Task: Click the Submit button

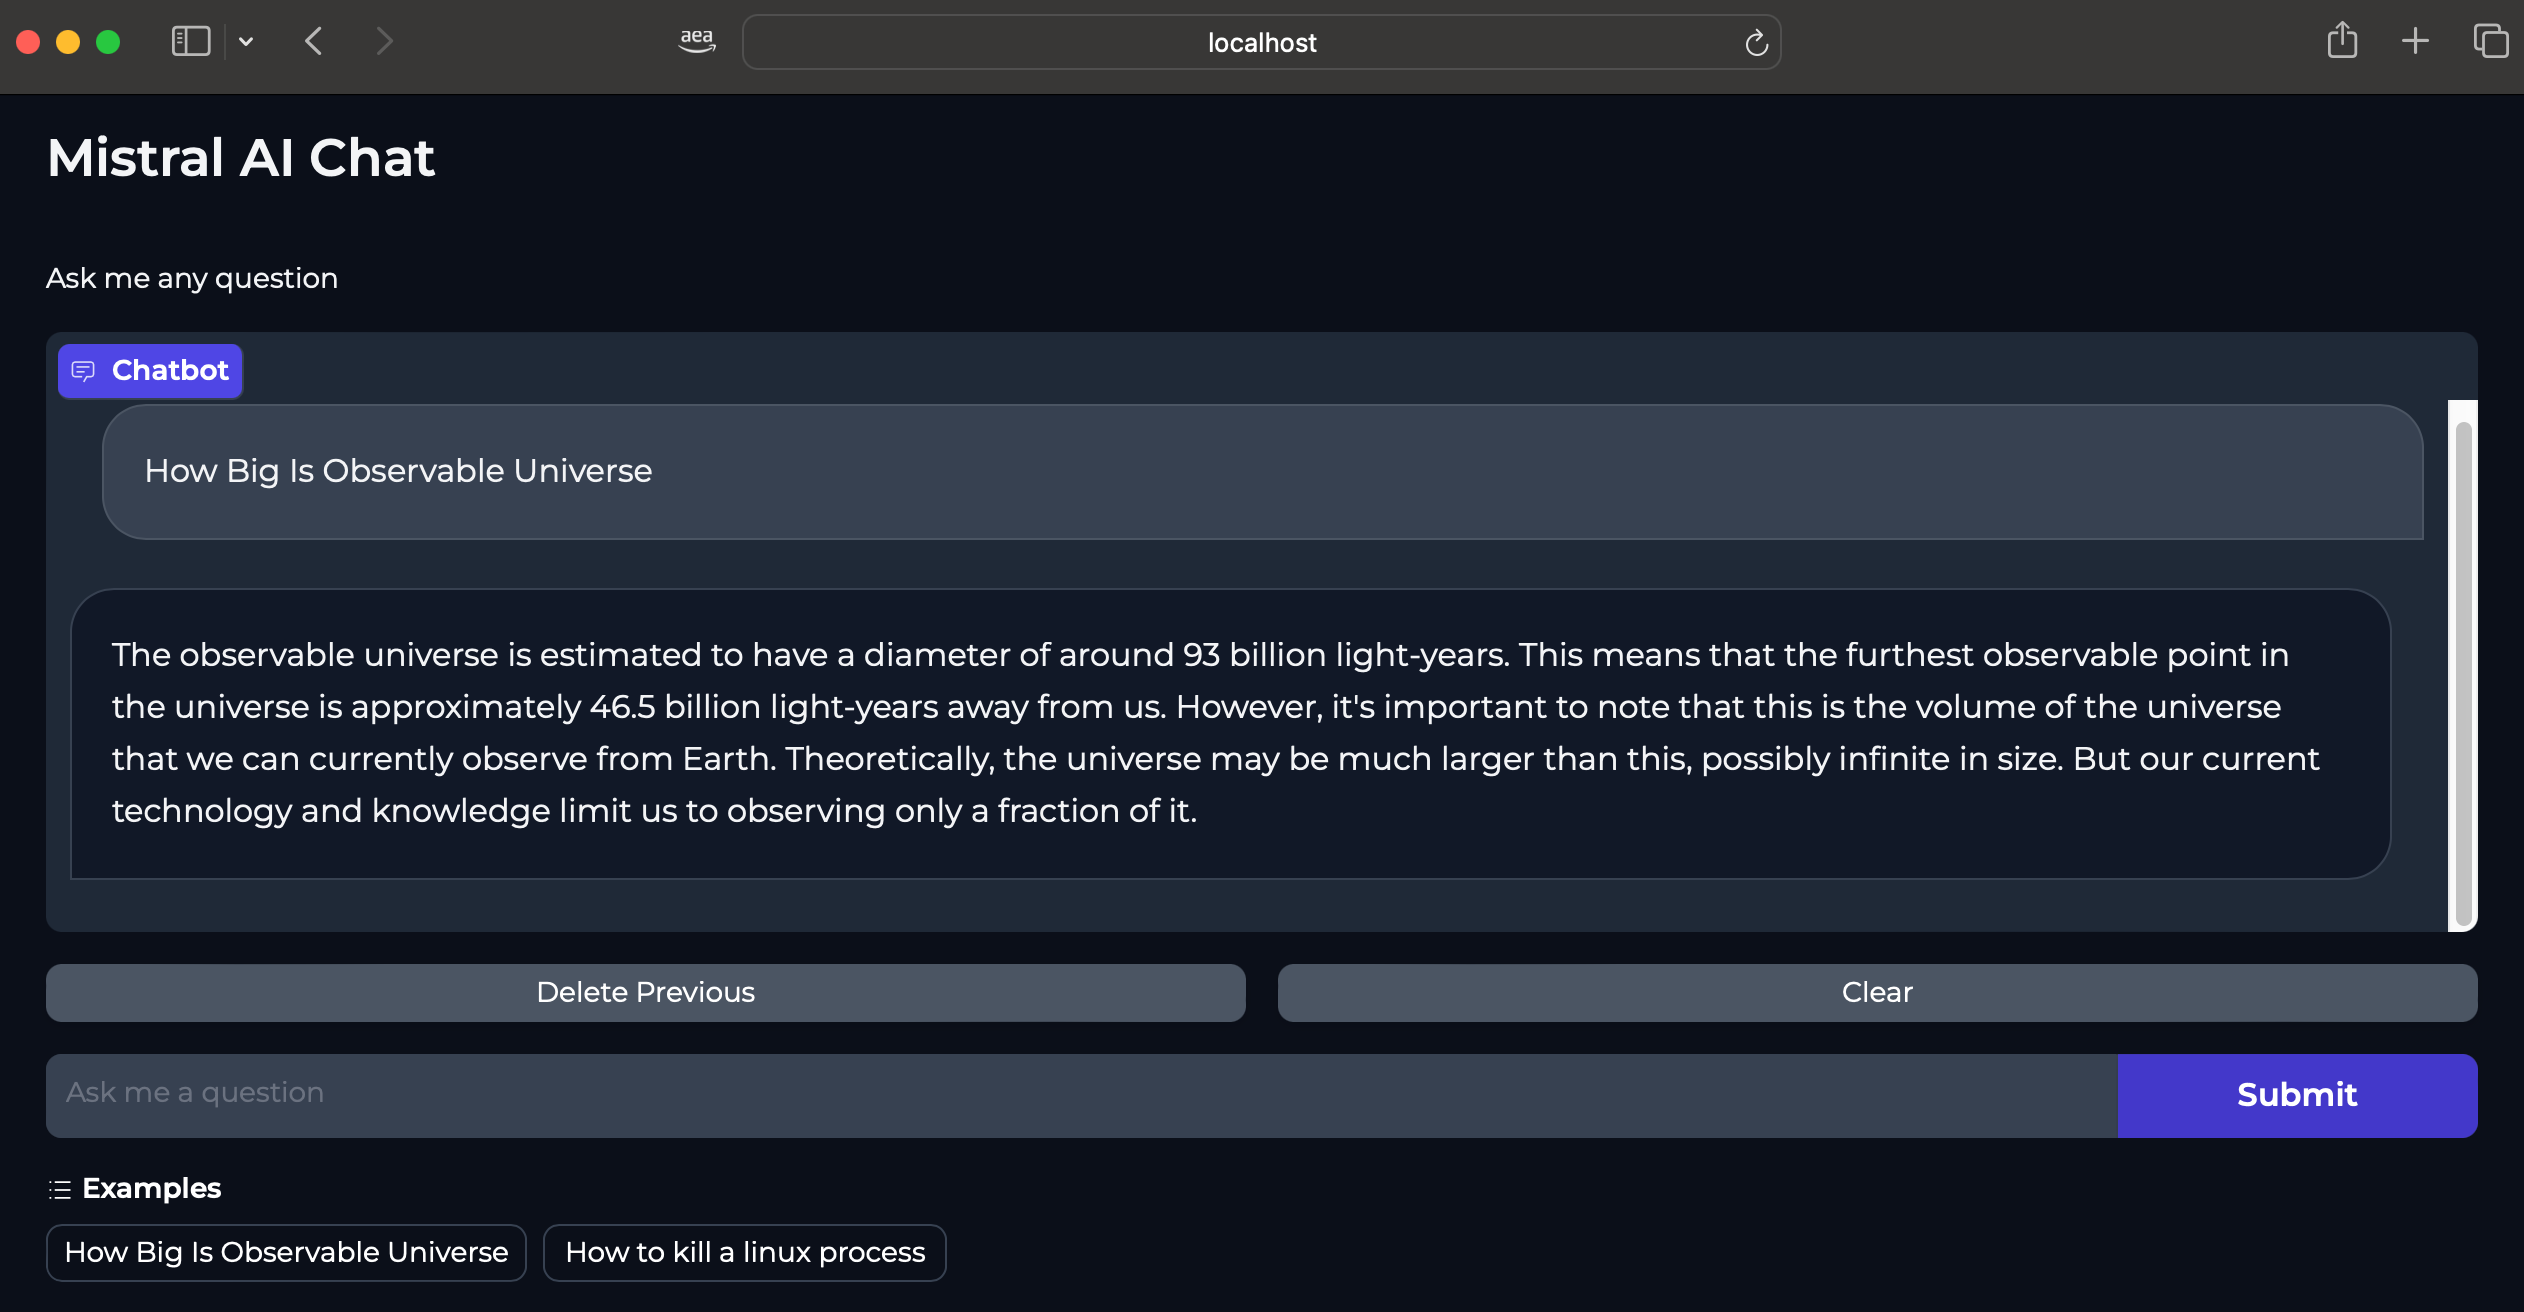Action: pyautogui.click(x=2296, y=1095)
